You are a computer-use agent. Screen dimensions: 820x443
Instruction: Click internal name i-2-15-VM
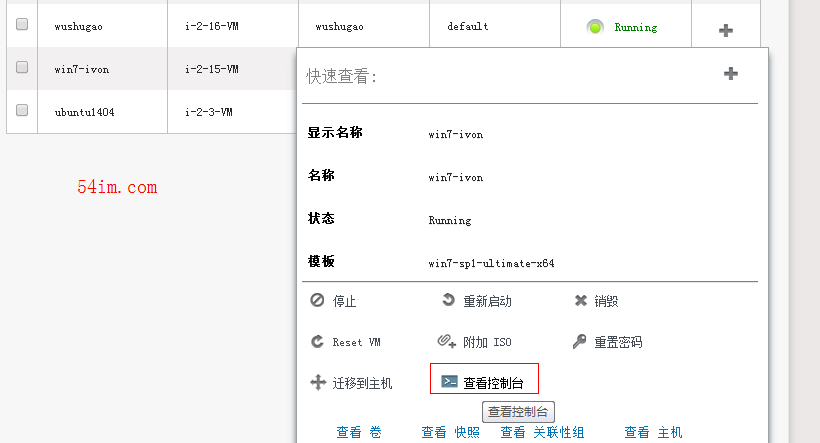[x=212, y=69]
